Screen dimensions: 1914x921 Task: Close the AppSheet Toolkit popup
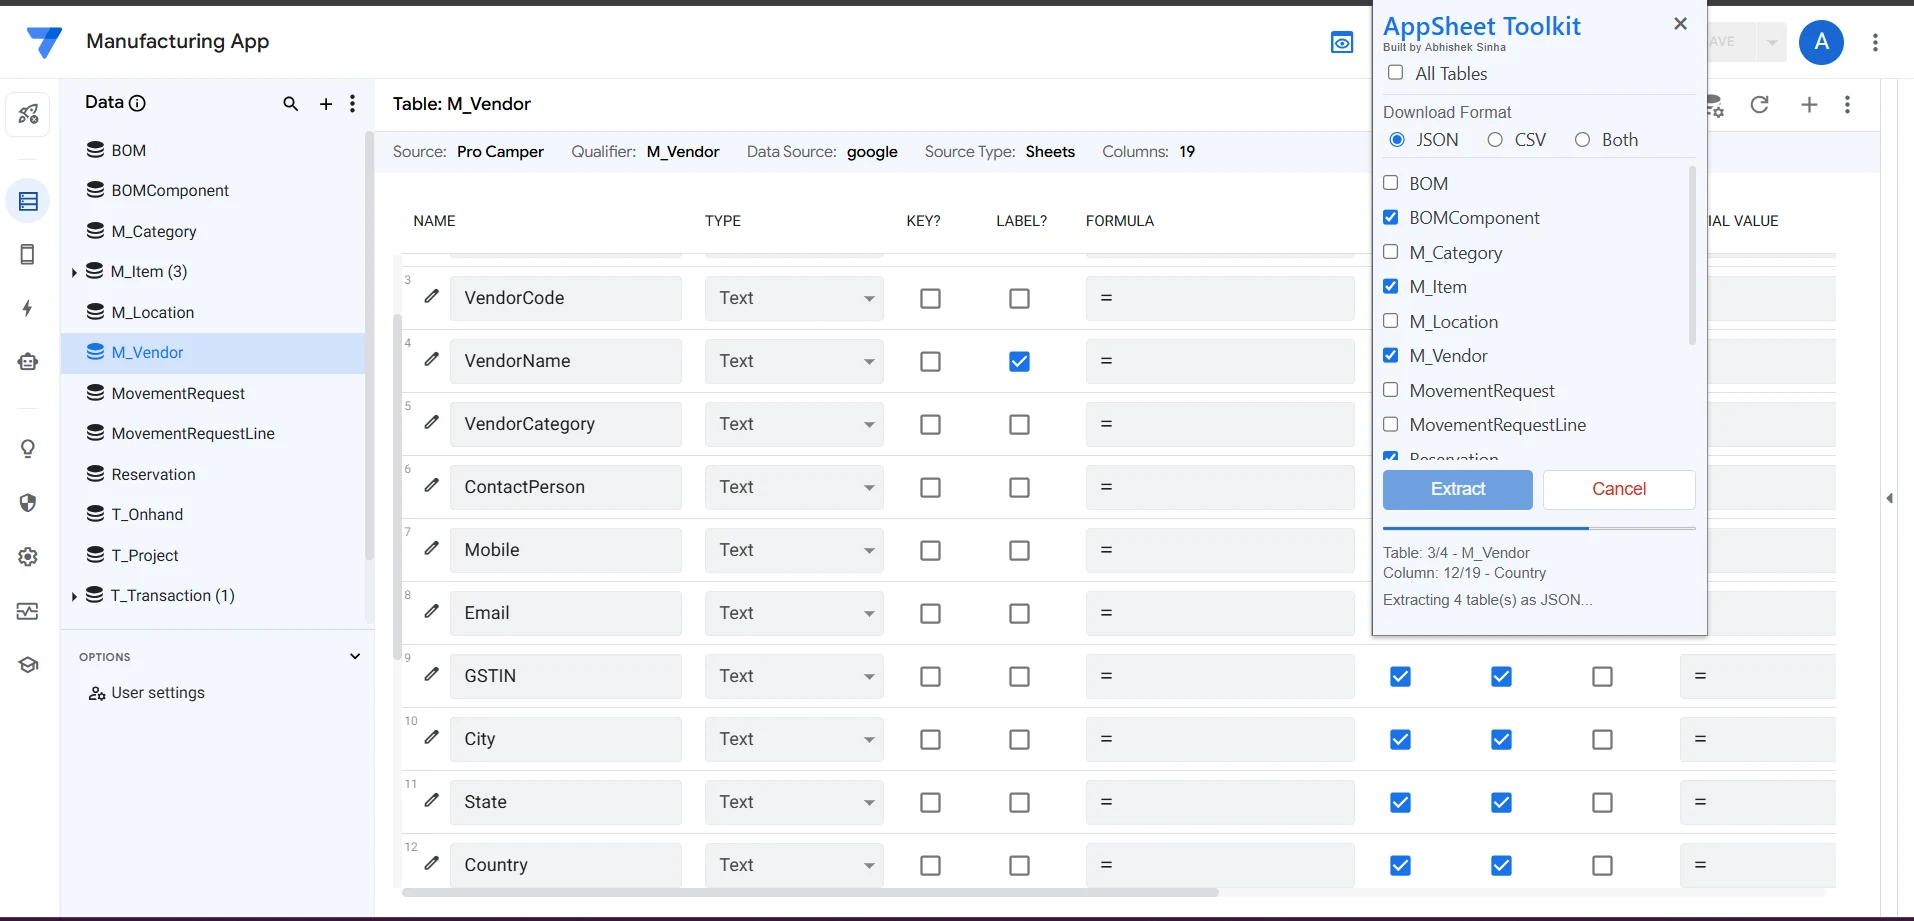pyautogui.click(x=1680, y=24)
